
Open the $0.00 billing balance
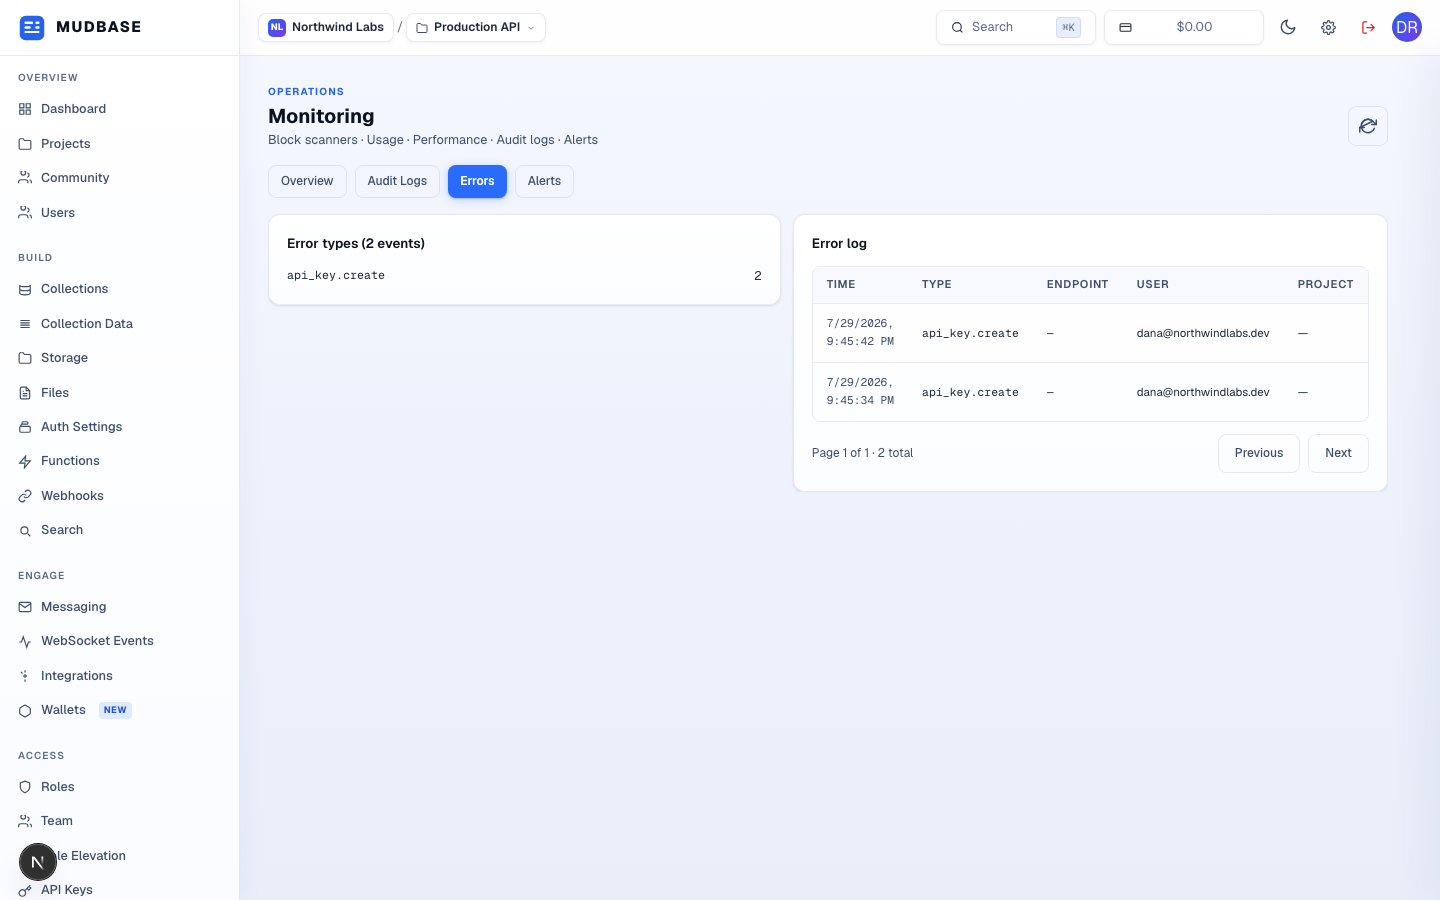1184,27
